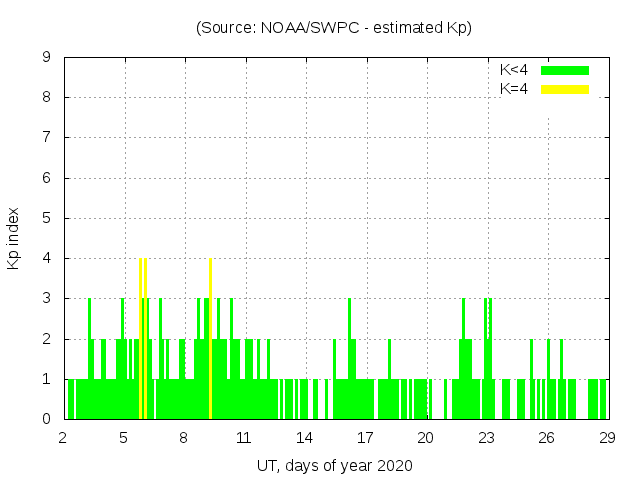This screenshot has height=480, width=640.
Task: Click the x-axis tick label 2
Action: coord(63,438)
